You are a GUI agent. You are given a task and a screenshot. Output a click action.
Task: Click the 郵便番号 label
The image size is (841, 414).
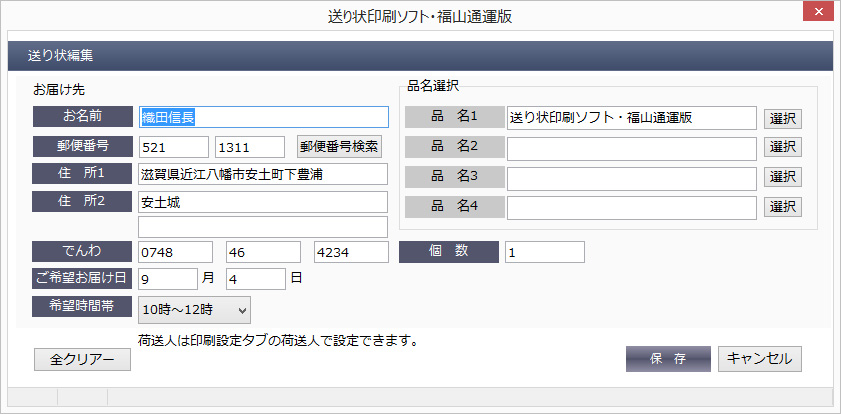pos(82,146)
